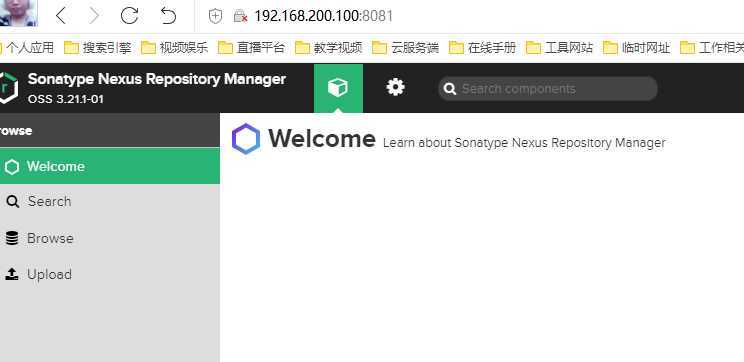This screenshot has width=744, height=362.
Task: Open Administration via gear icon
Action: (395, 87)
